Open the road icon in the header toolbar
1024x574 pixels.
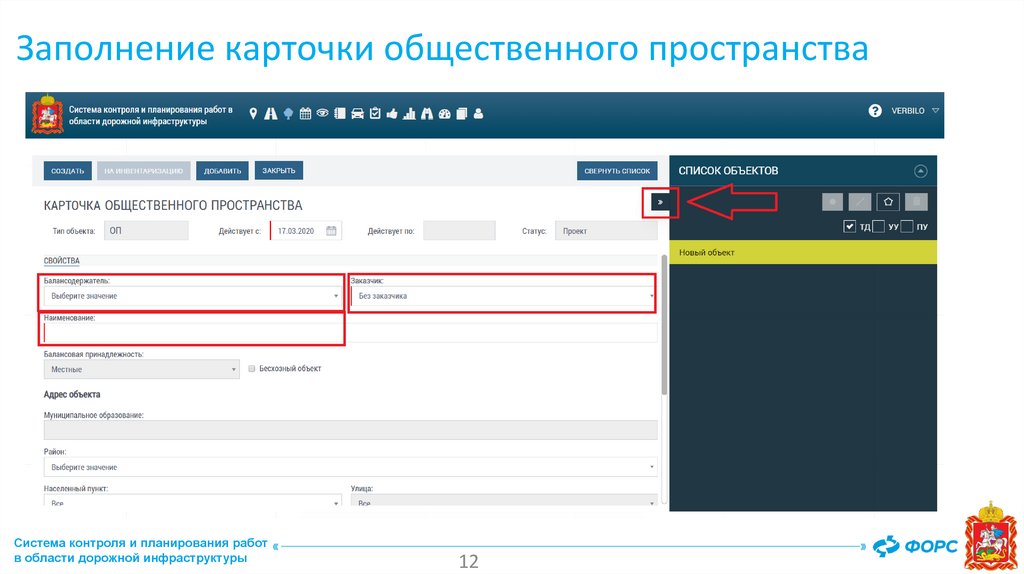[x=270, y=114]
